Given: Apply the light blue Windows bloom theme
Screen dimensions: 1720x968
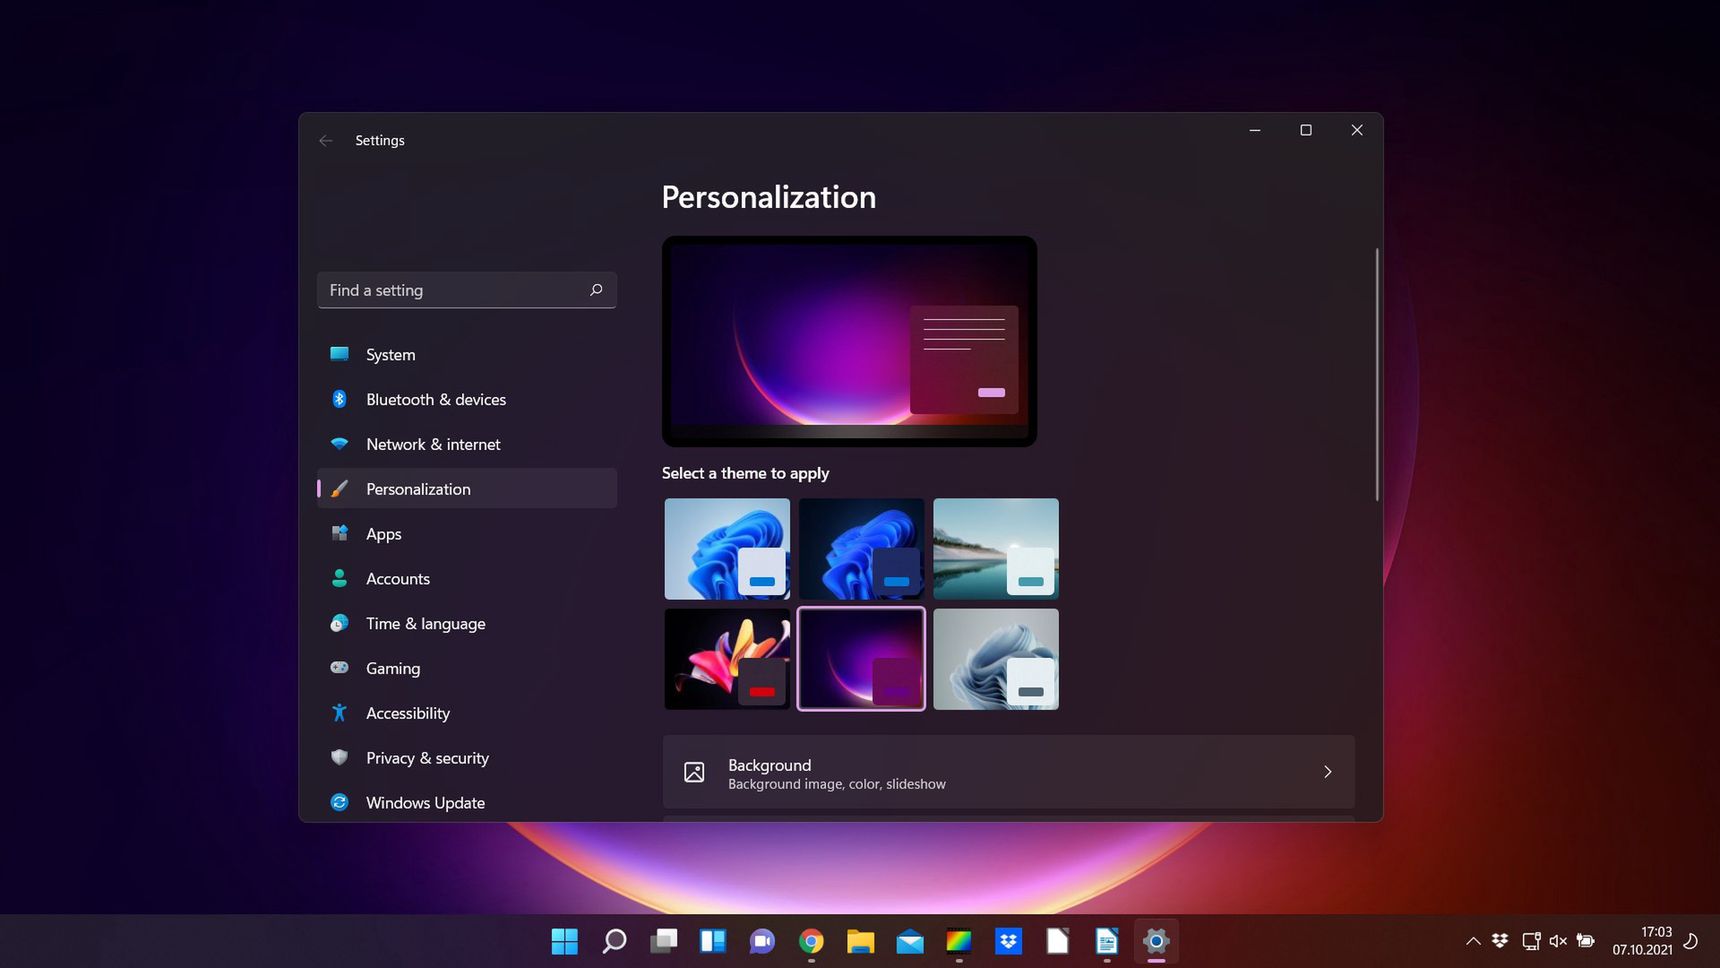Looking at the screenshot, I should point(727,549).
